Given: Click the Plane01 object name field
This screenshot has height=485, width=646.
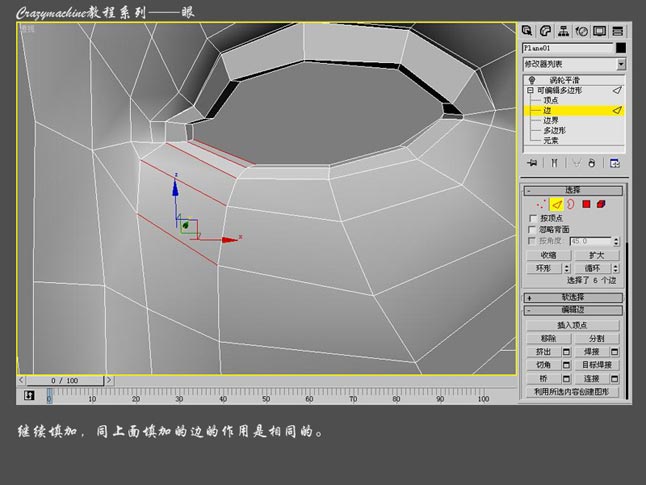Looking at the screenshot, I should (567, 48).
